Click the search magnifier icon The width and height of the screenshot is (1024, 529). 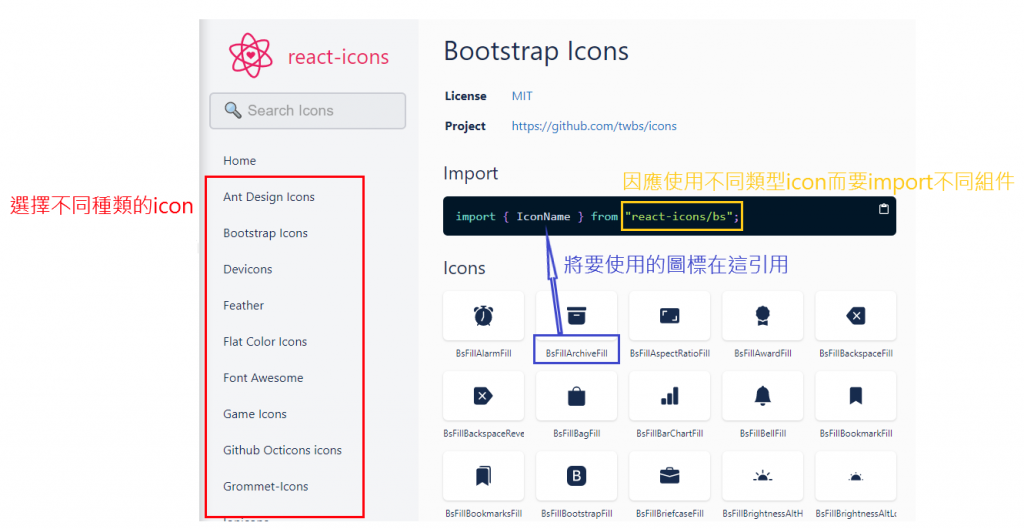(232, 110)
